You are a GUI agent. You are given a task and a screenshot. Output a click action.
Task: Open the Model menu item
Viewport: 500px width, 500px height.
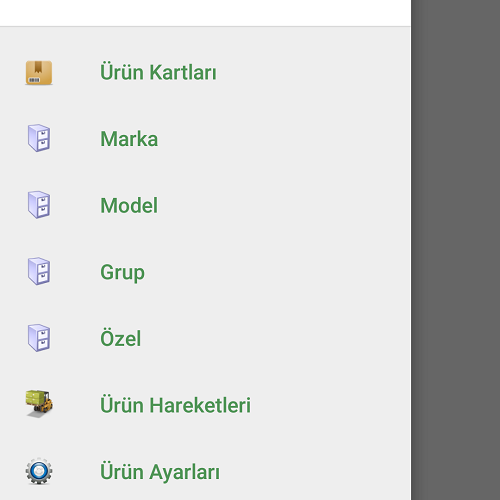point(205,205)
